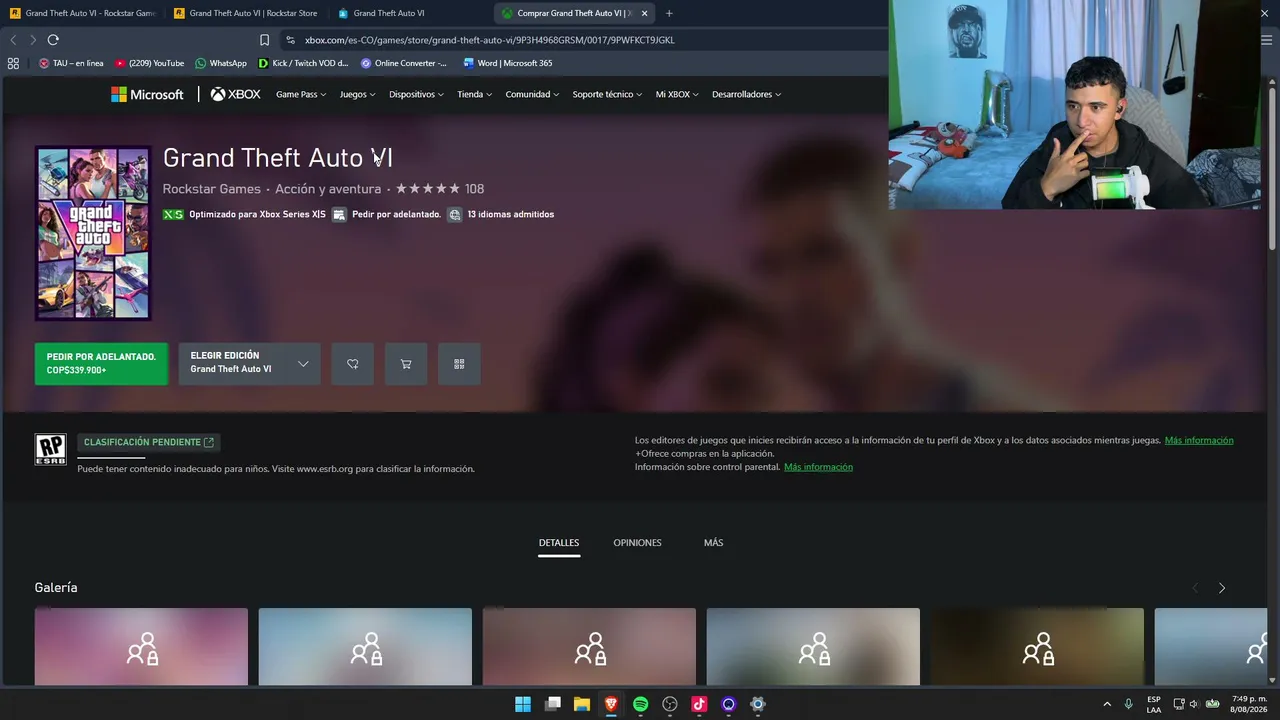Launch File Explorer from the taskbar
The height and width of the screenshot is (720, 1280).
coord(581,704)
